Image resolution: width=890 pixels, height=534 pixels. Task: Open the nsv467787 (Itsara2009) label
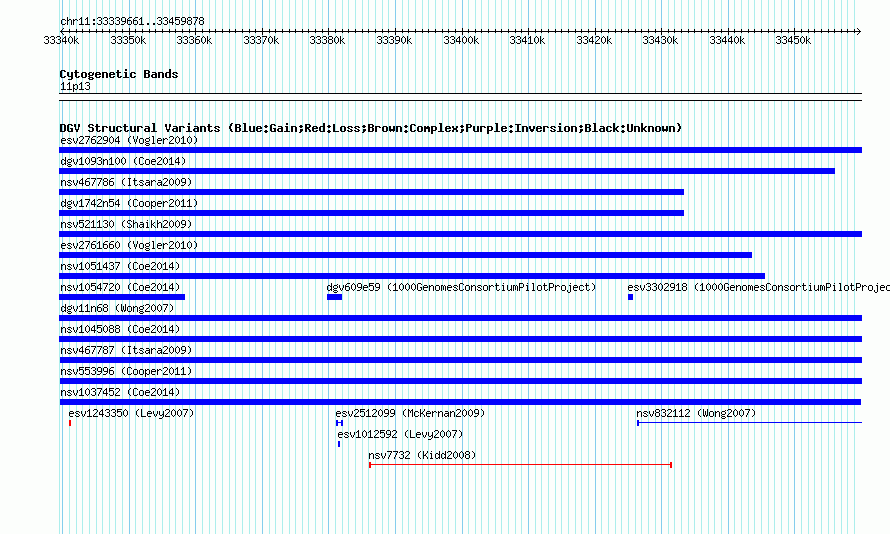[x=127, y=350]
